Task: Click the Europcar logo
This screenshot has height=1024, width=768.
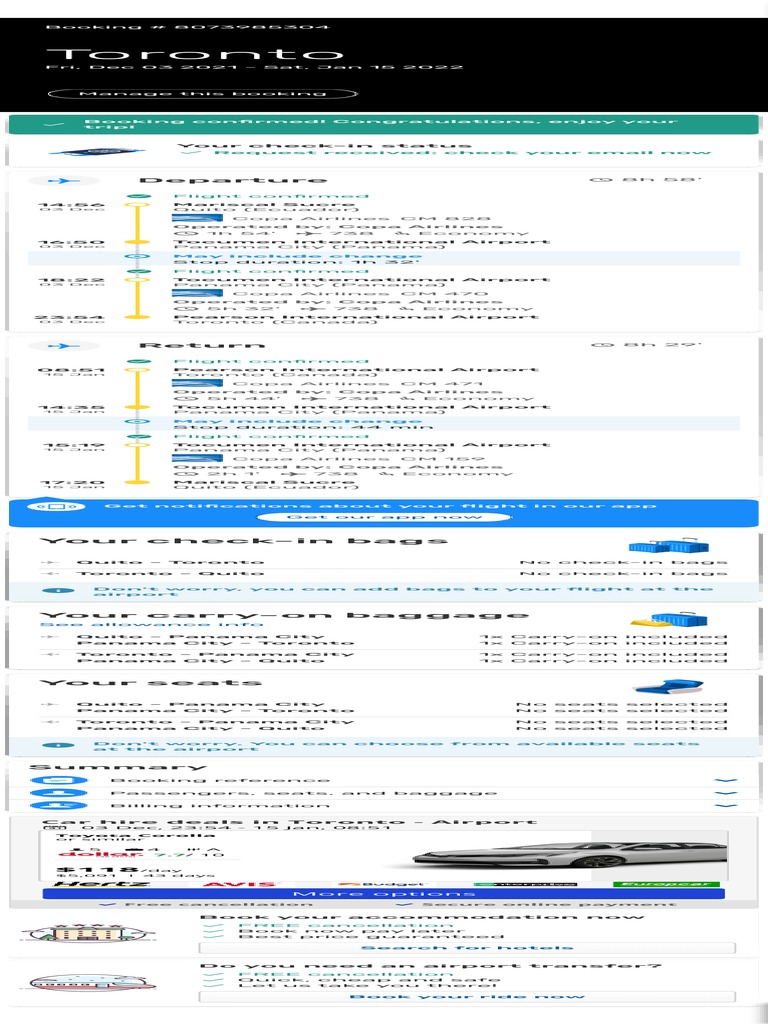Action: tap(666, 884)
